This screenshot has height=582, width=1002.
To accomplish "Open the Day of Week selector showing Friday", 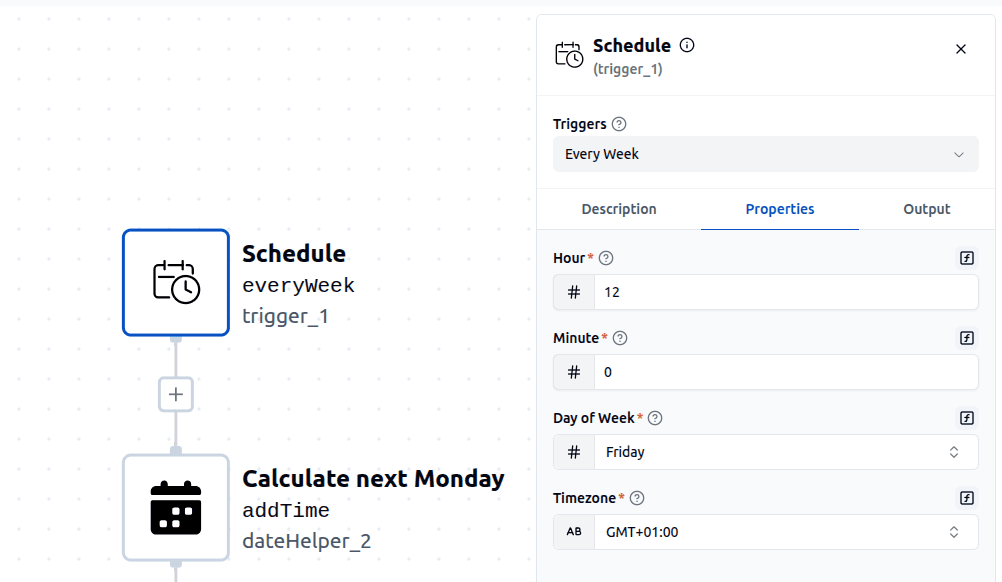I will click(788, 451).
